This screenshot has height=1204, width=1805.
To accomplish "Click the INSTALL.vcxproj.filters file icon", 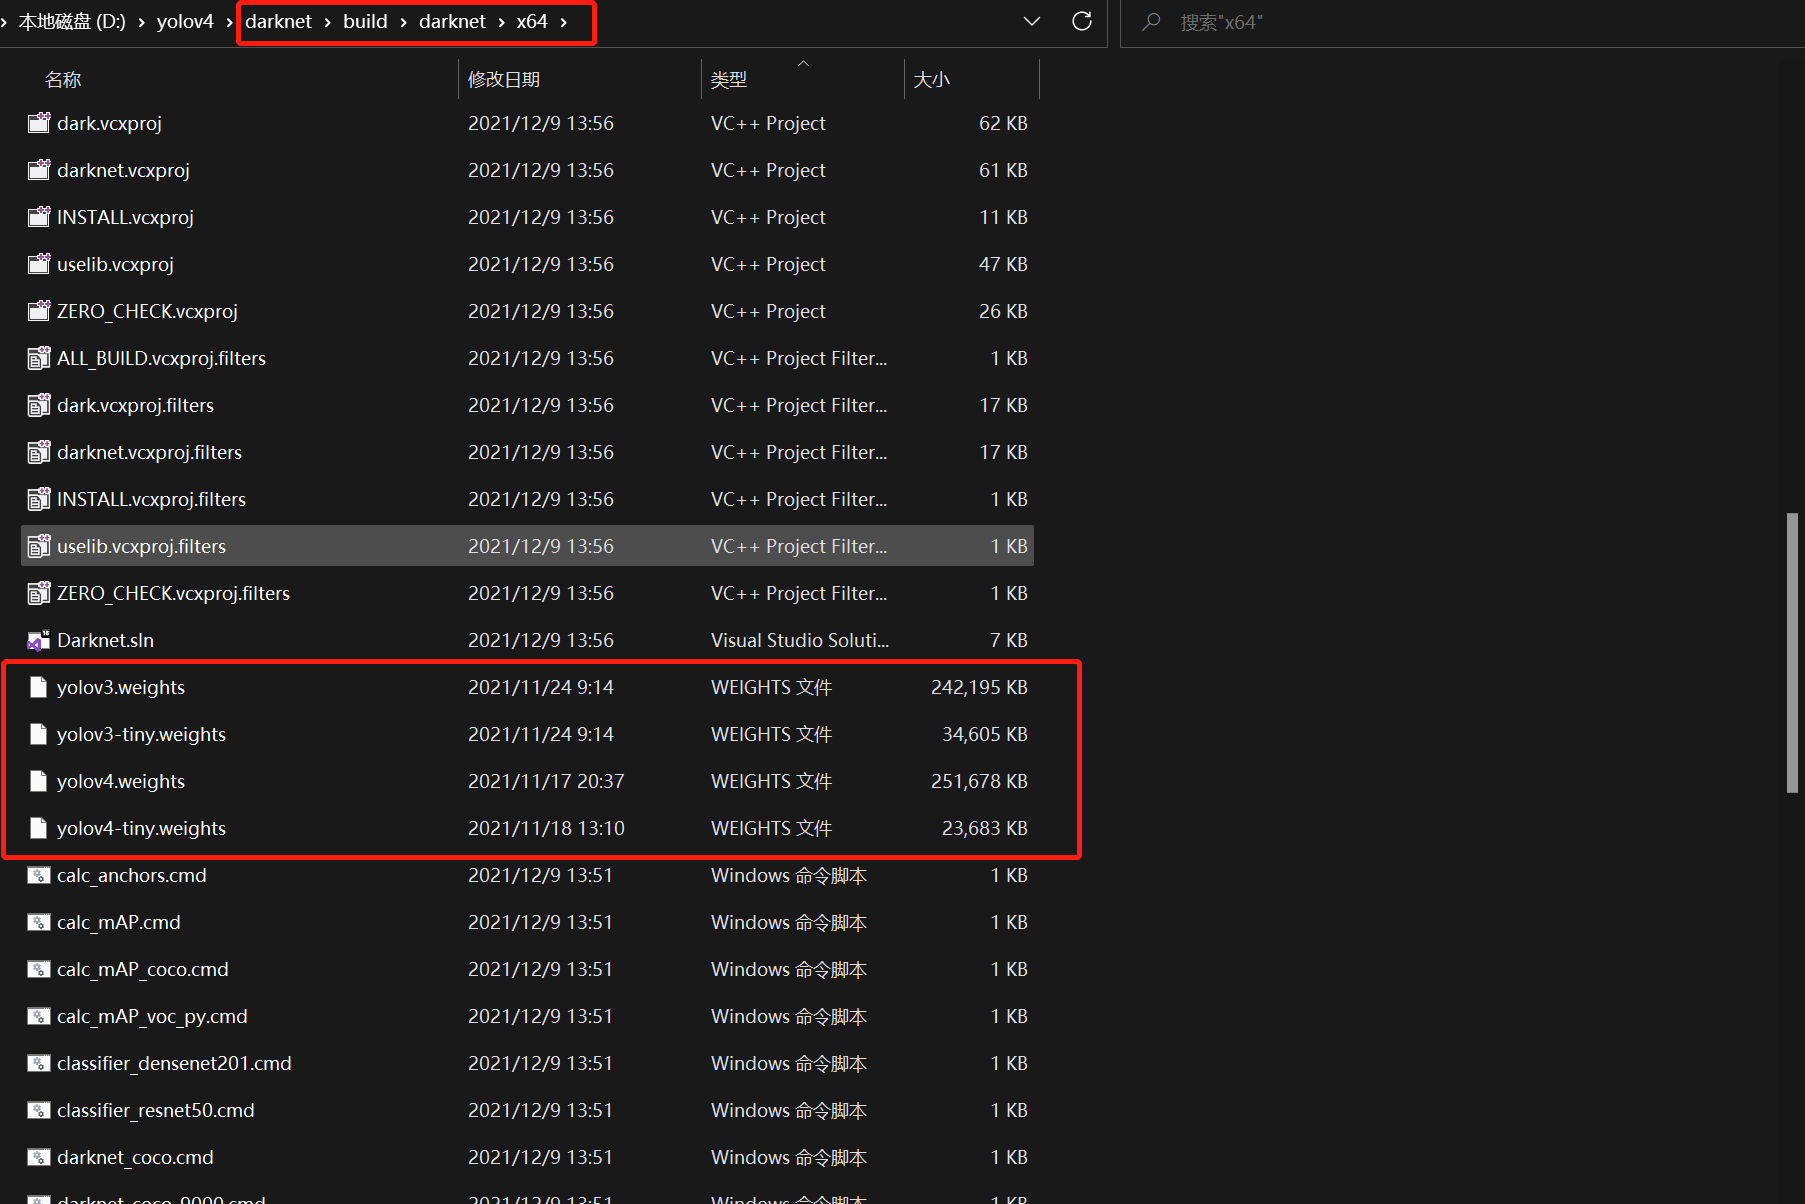I will pos(38,499).
